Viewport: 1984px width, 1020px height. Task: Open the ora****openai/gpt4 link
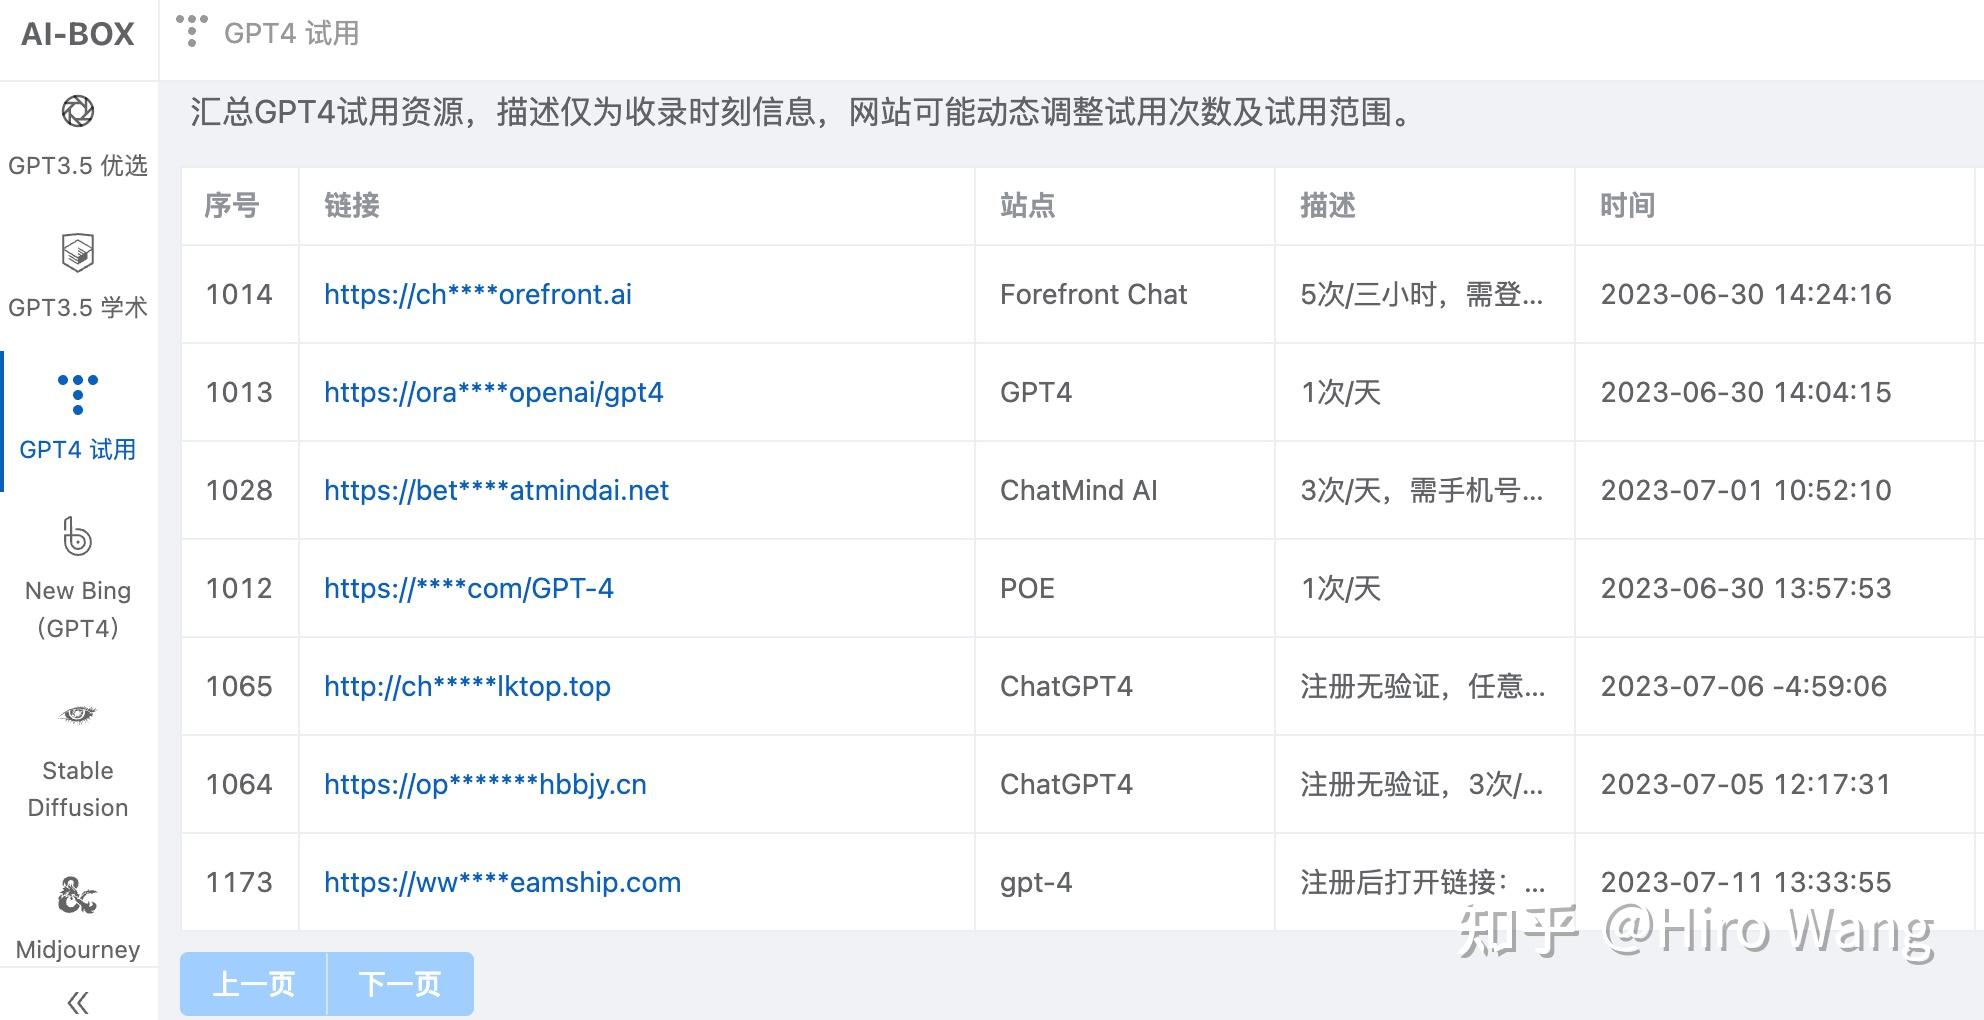click(492, 392)
